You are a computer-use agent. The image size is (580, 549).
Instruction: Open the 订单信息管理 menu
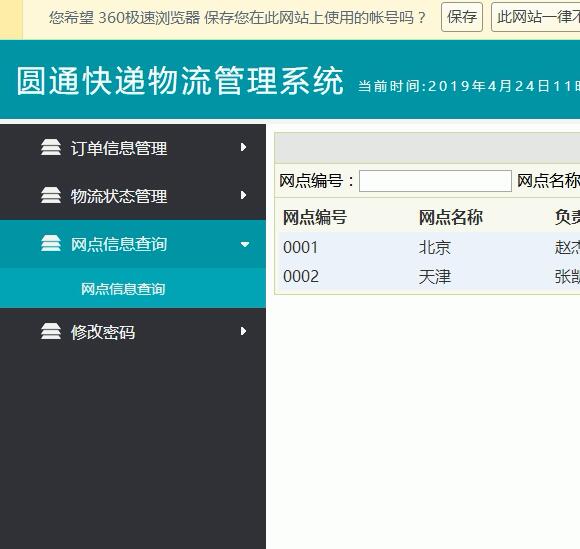click(133, 148)
